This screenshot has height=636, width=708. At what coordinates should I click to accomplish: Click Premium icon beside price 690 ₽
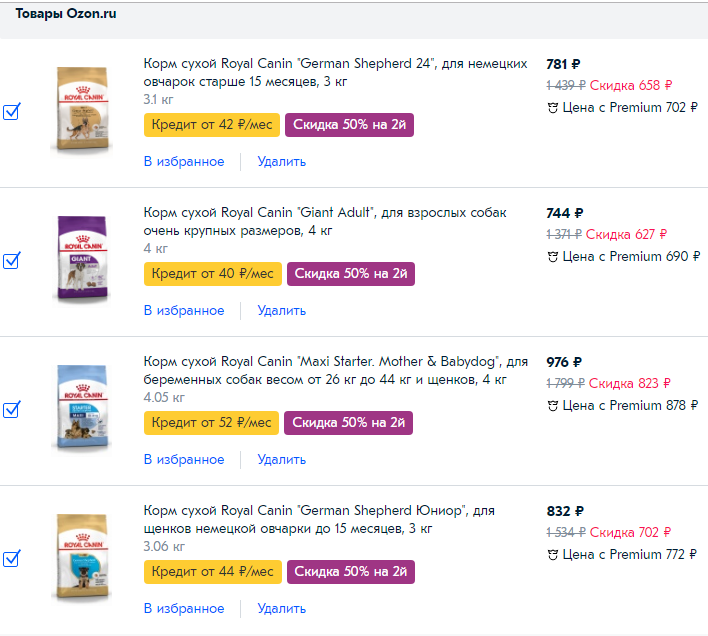[x=553, y=257]
